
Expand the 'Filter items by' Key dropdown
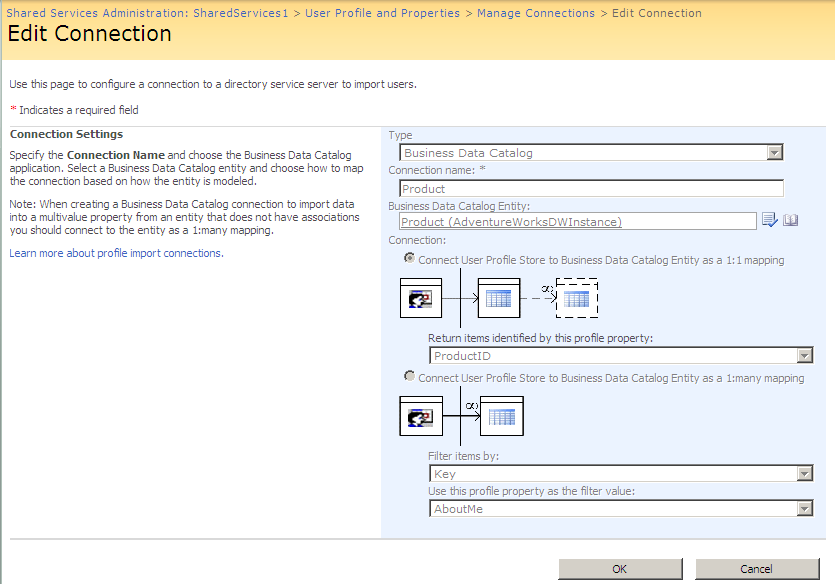click(x=620, y=474)
